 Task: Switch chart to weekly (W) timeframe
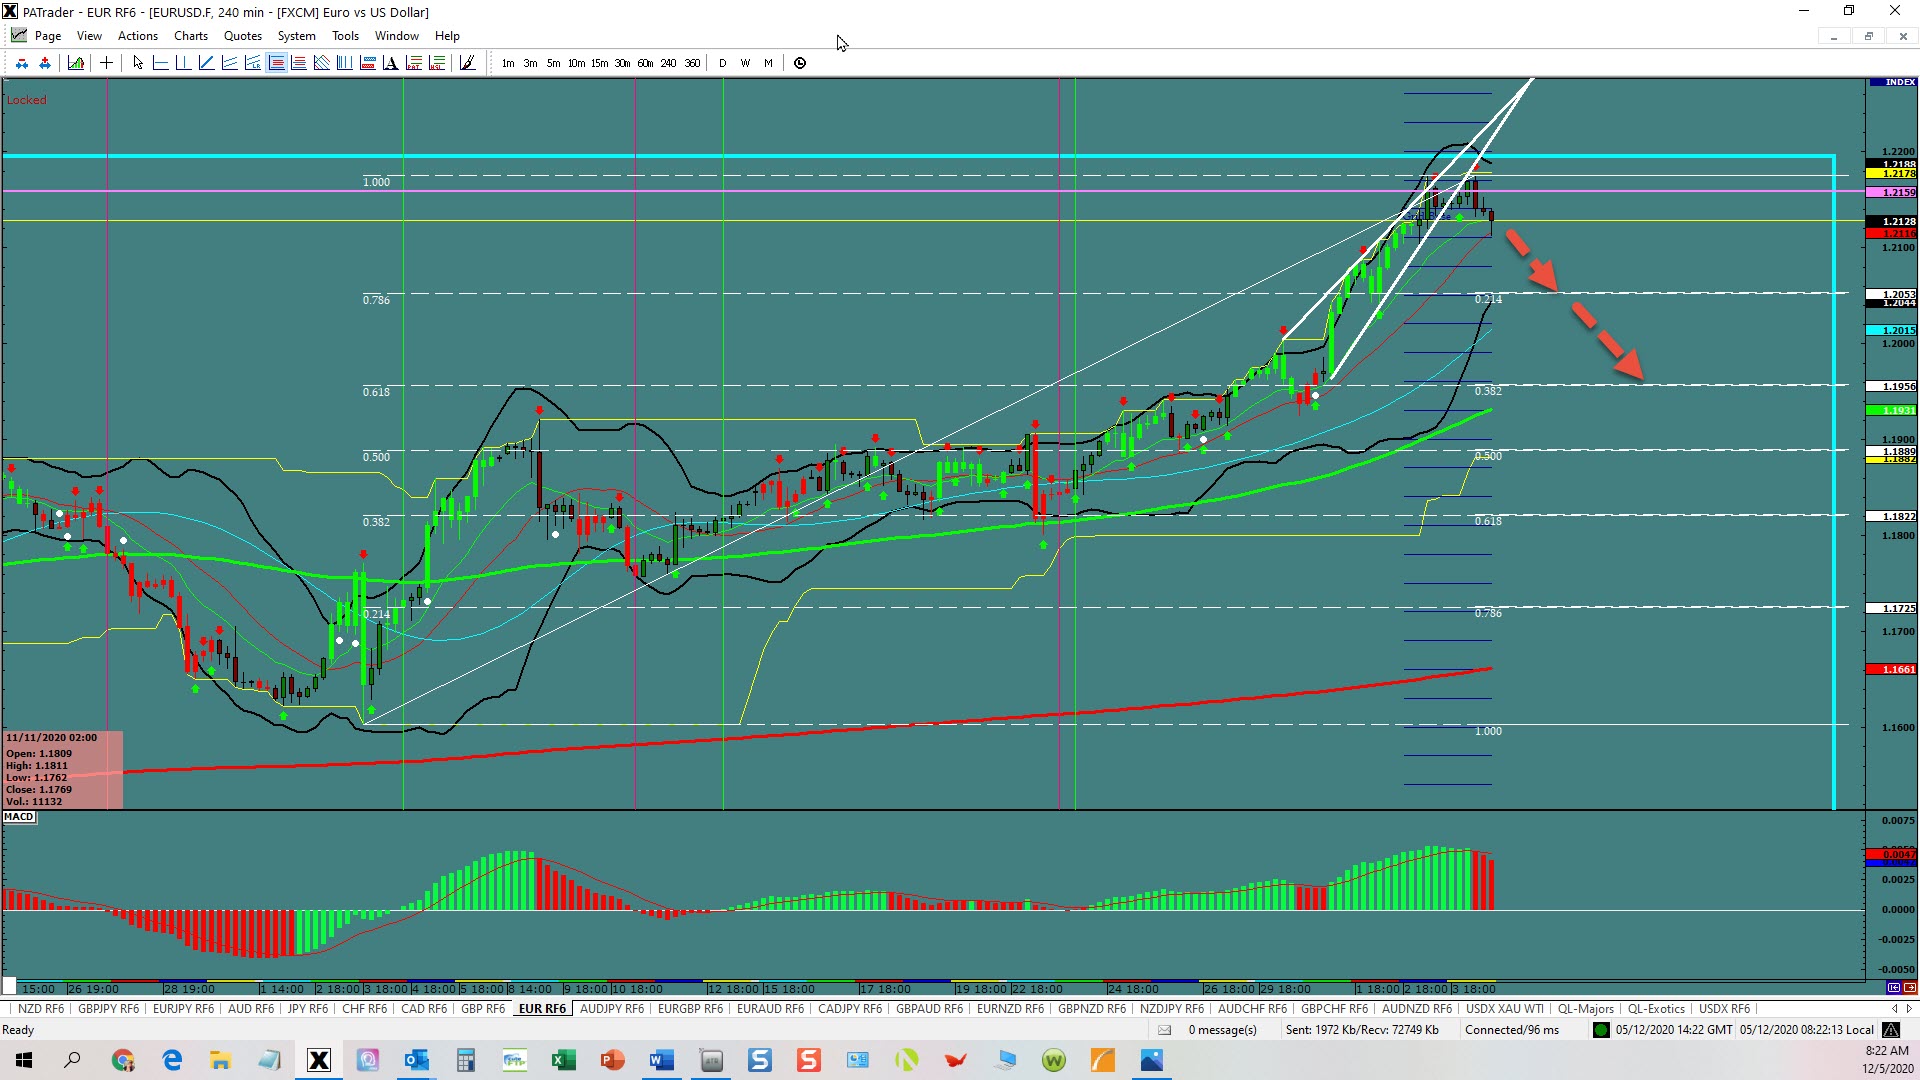[x=745, y=63]
